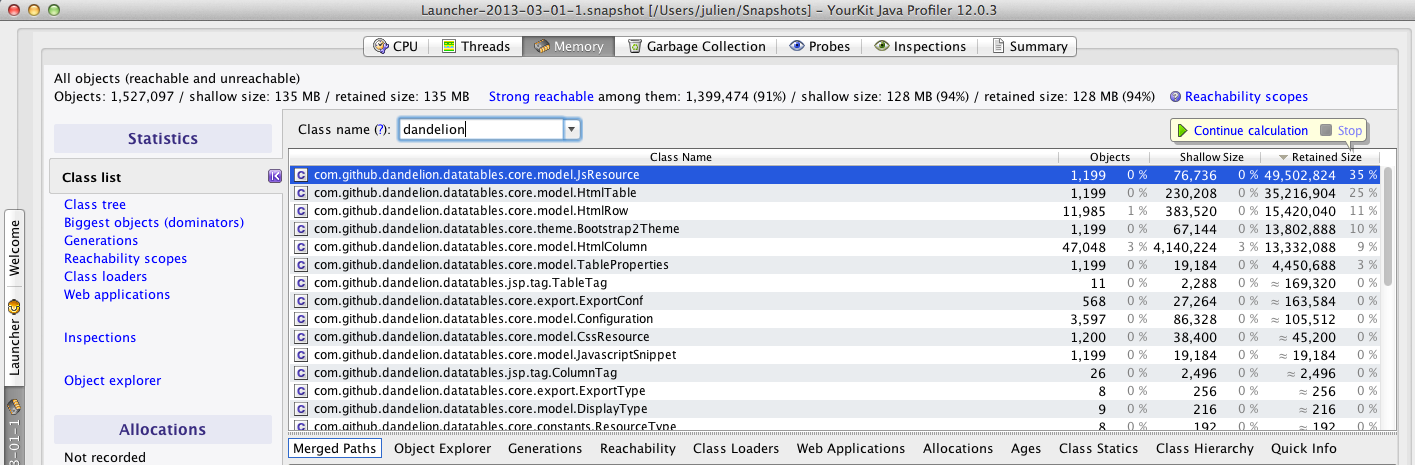
Task: Open Class tree in the sidebar
Action: 95,204
